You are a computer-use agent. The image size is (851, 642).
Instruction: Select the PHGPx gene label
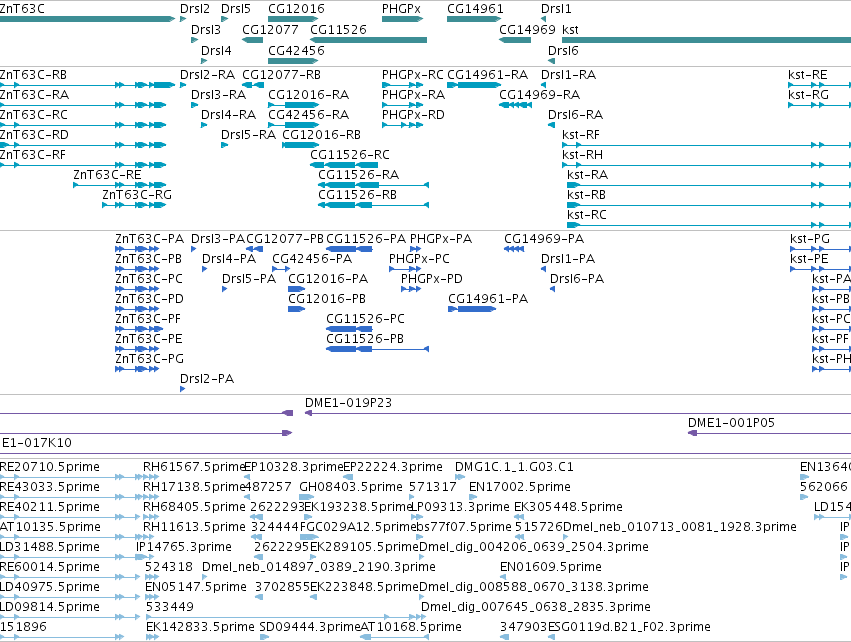tap(401, 9)
